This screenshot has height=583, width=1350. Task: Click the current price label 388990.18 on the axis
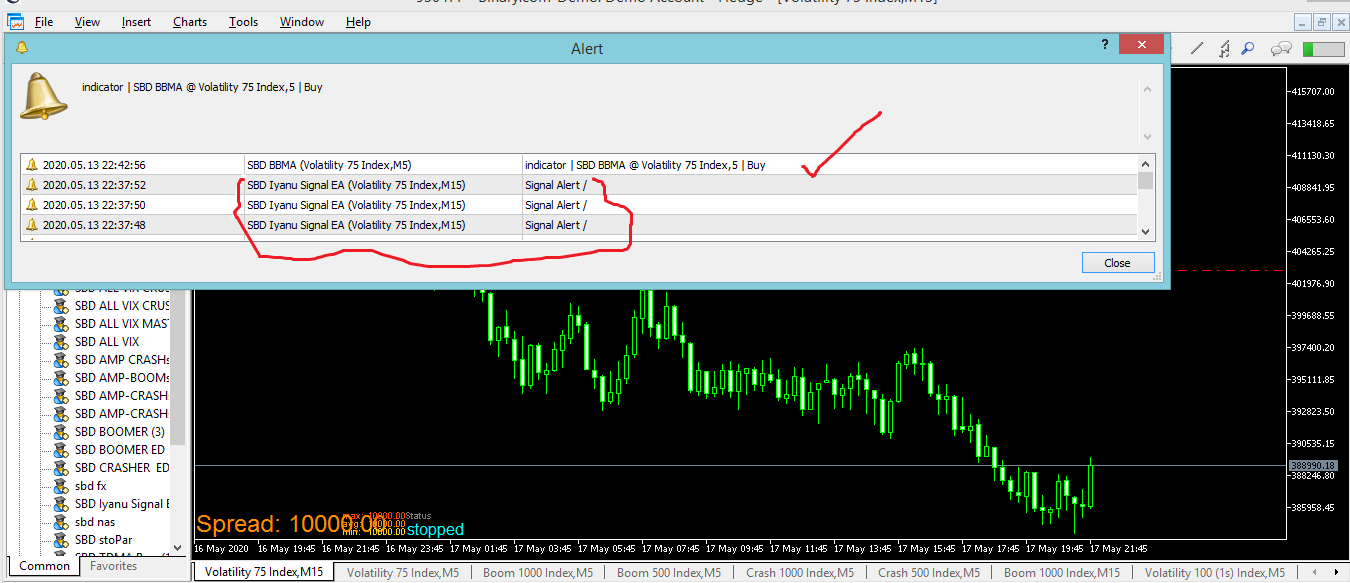point(1313,466)
